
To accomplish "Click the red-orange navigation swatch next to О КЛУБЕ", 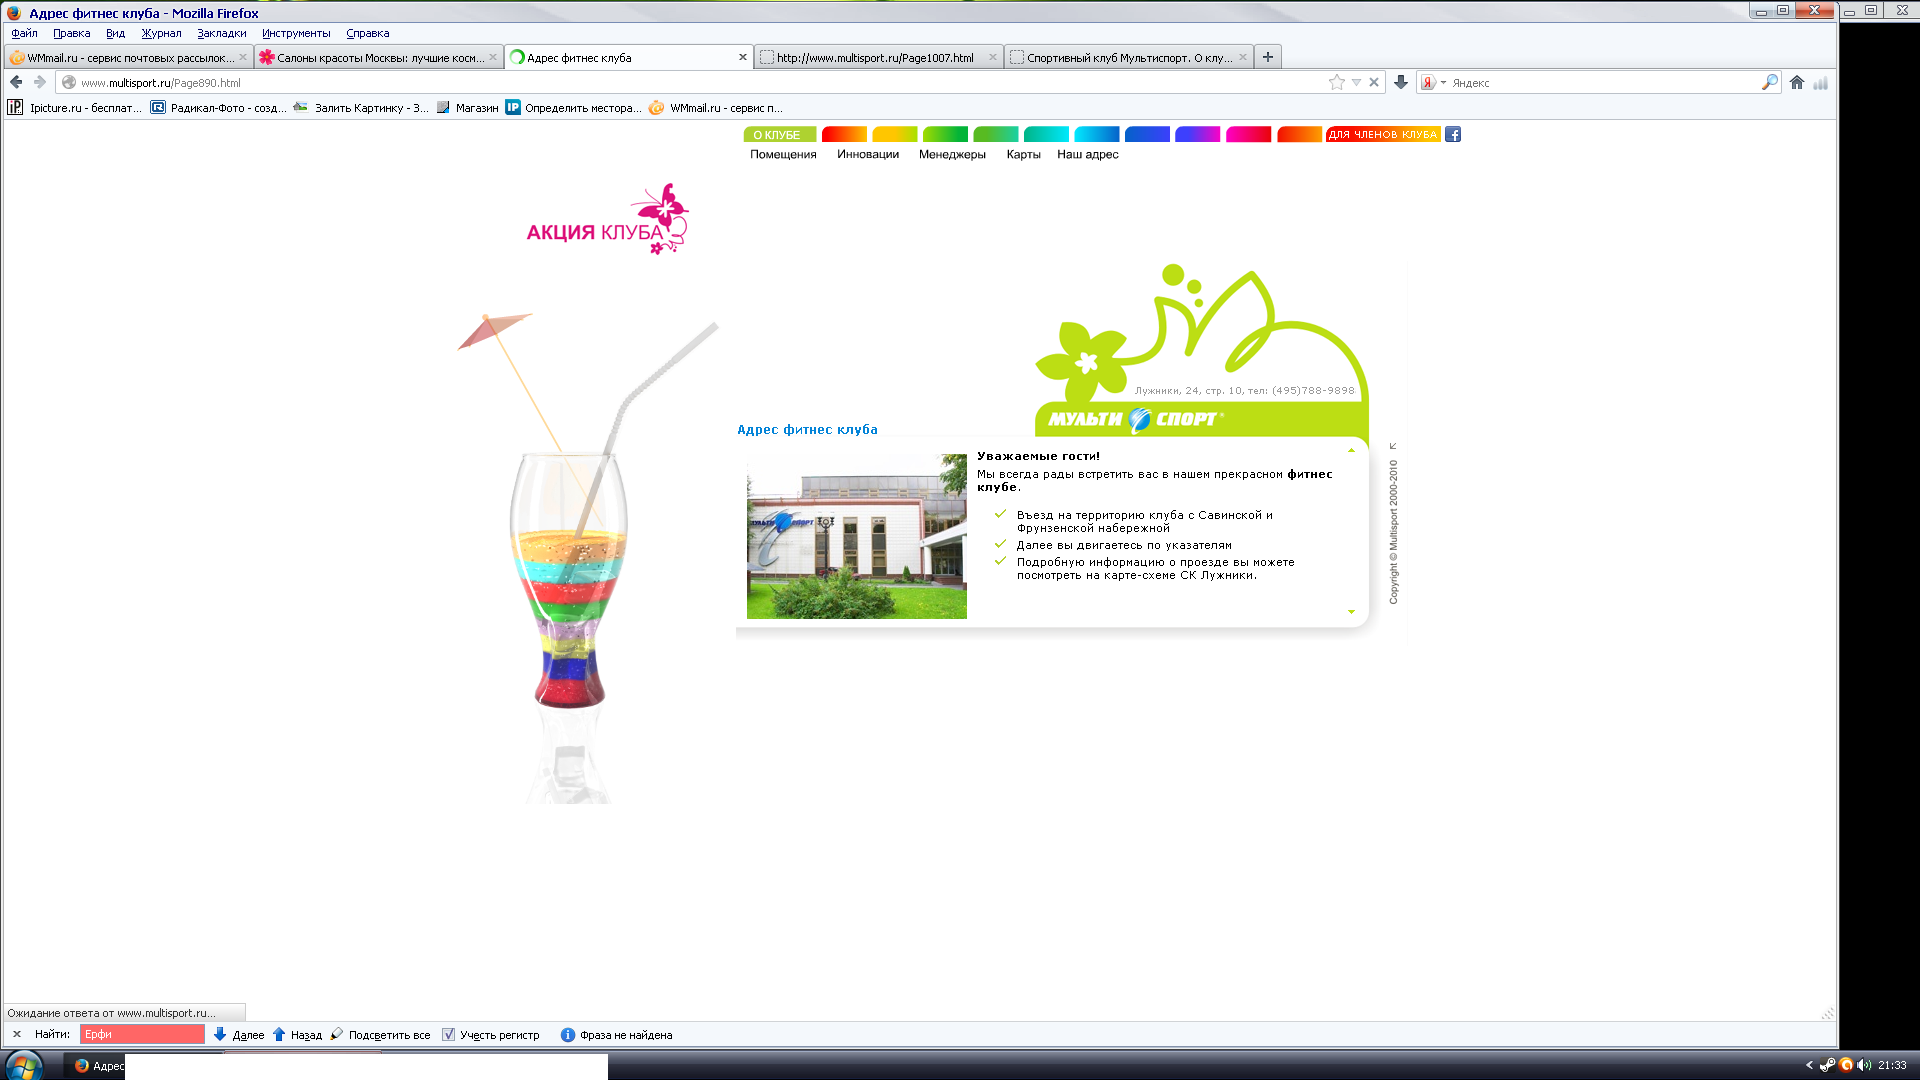I will coord(844,134).
